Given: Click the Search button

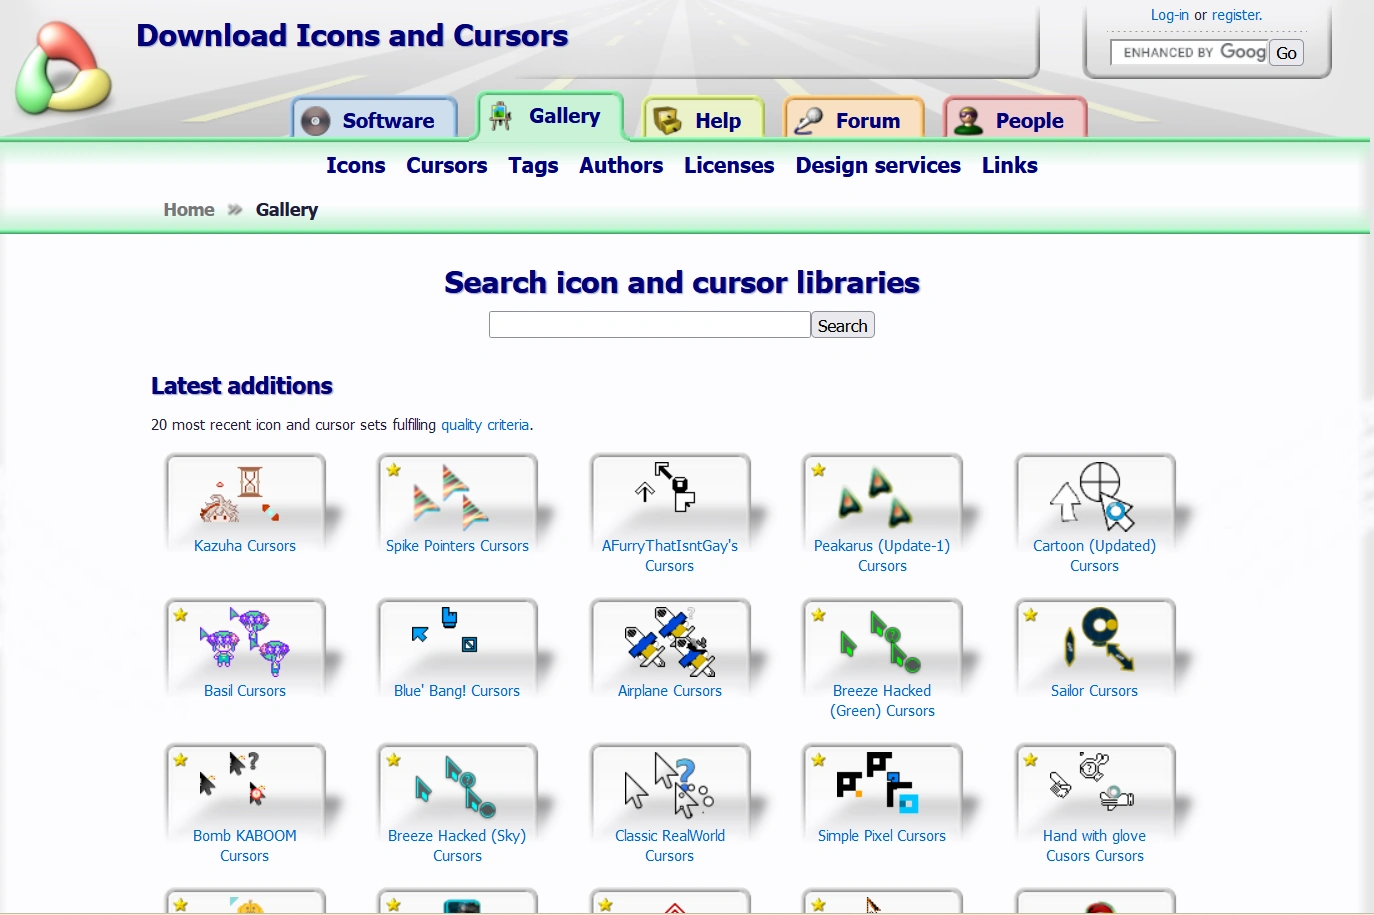Looking at the screenshot, I should (841, 325).
